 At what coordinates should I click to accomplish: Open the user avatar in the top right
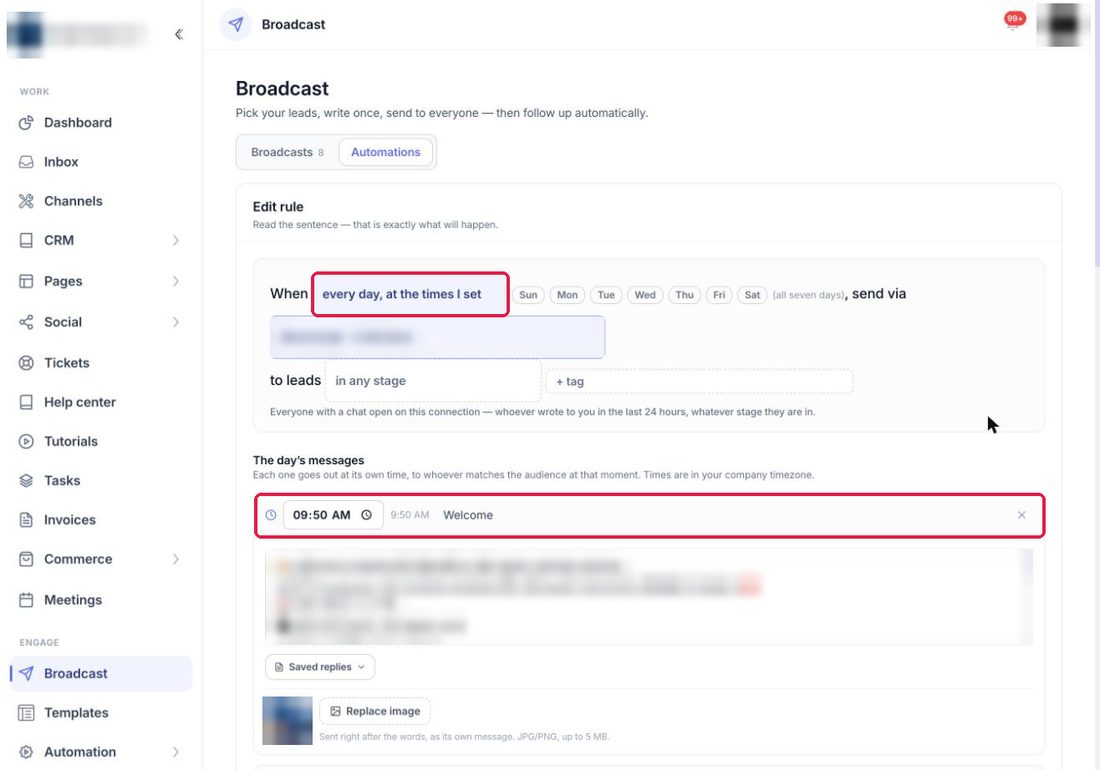pyautogui.click(x=1064, y=25)
